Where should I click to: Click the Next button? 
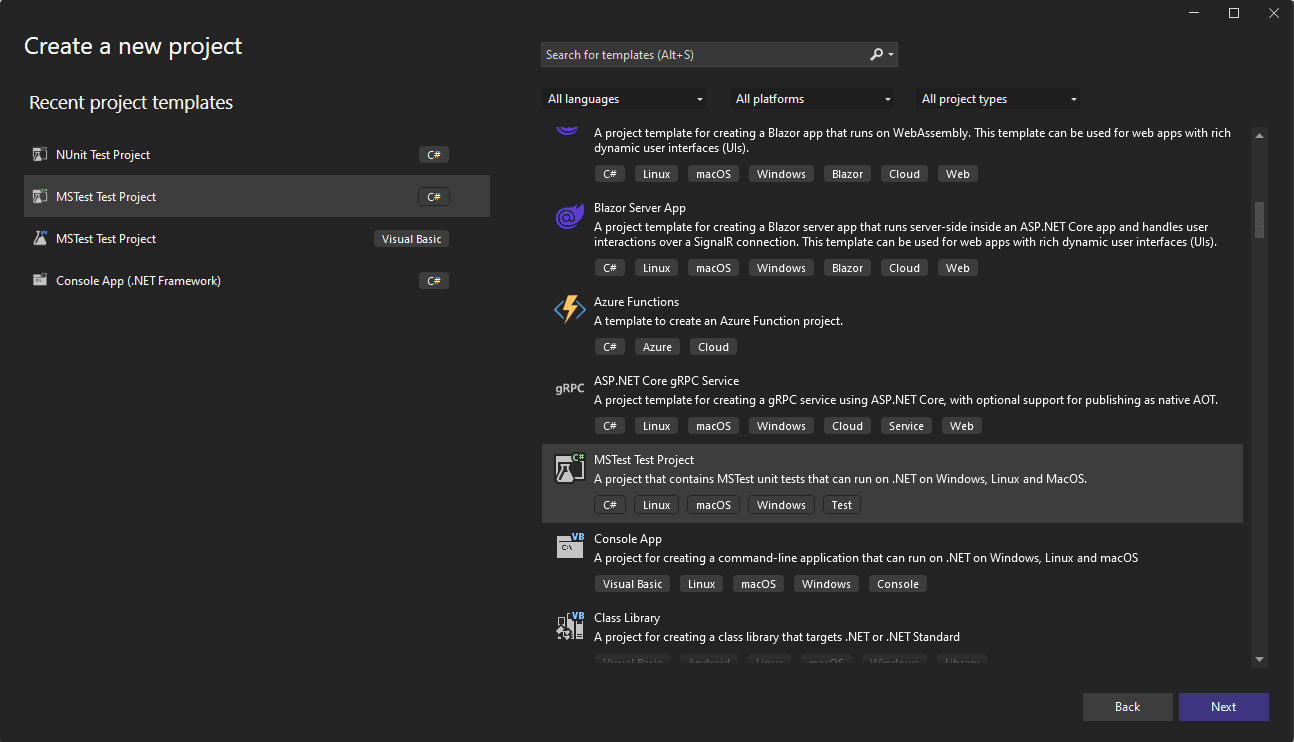(1224, 707)
